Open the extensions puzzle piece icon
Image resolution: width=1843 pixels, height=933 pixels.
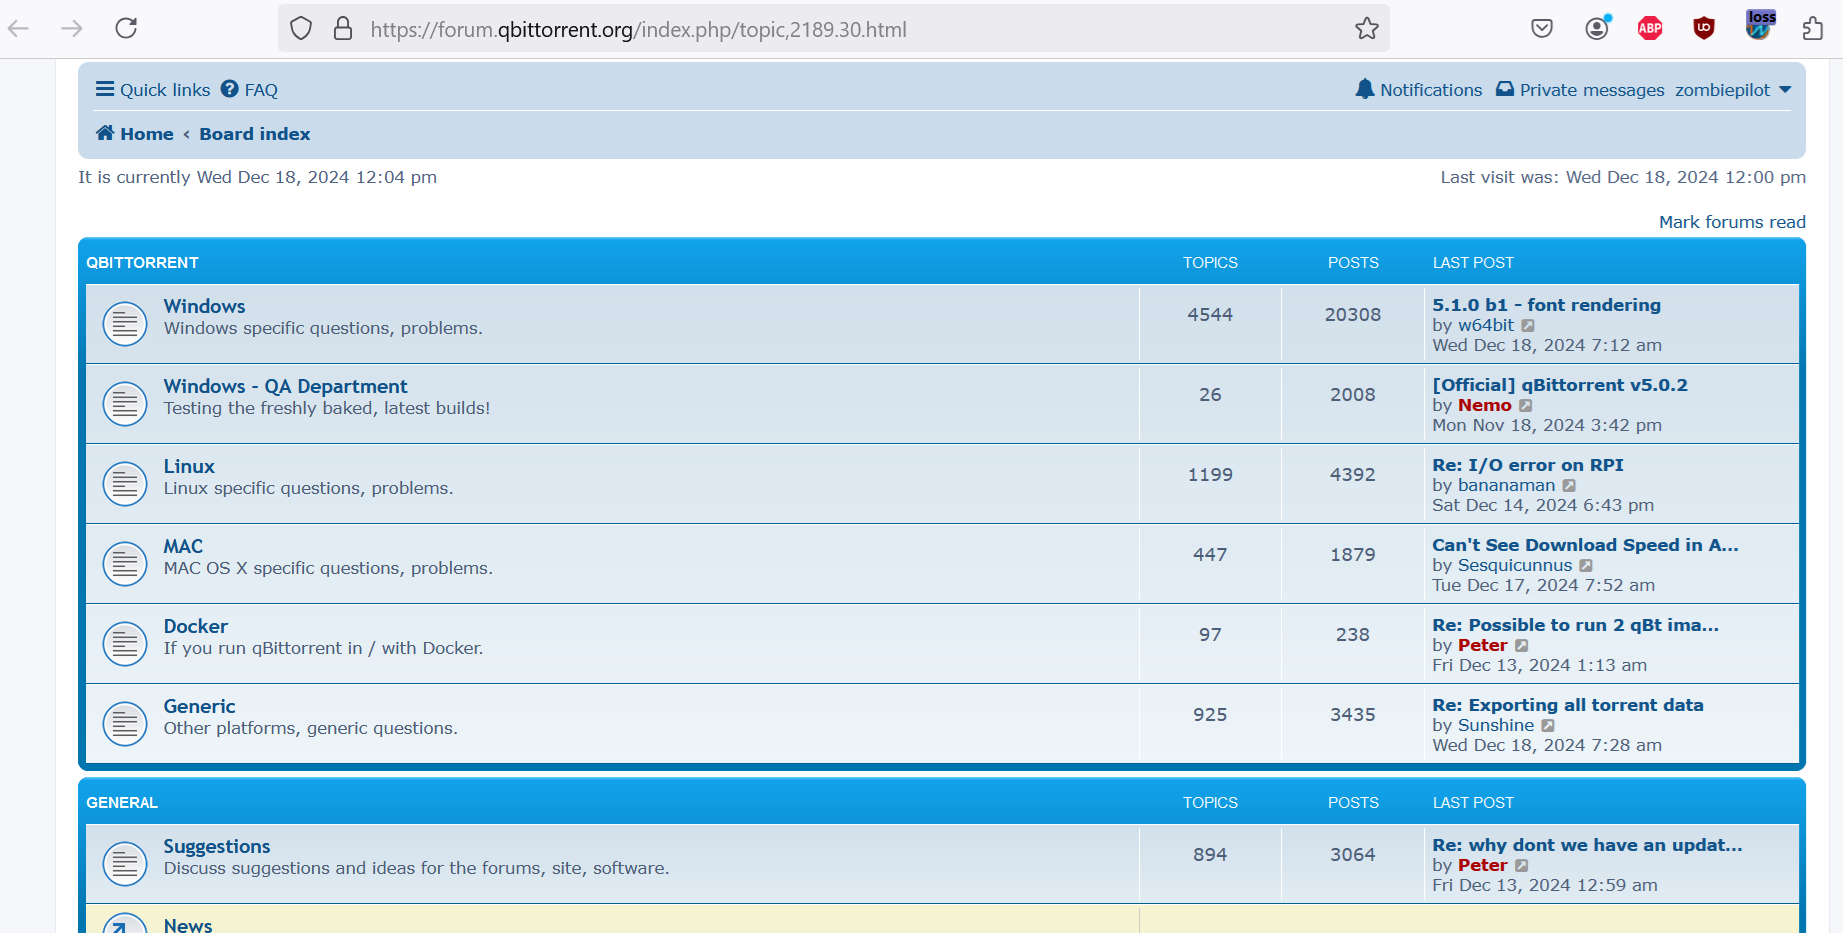(x=1813, y=28)
